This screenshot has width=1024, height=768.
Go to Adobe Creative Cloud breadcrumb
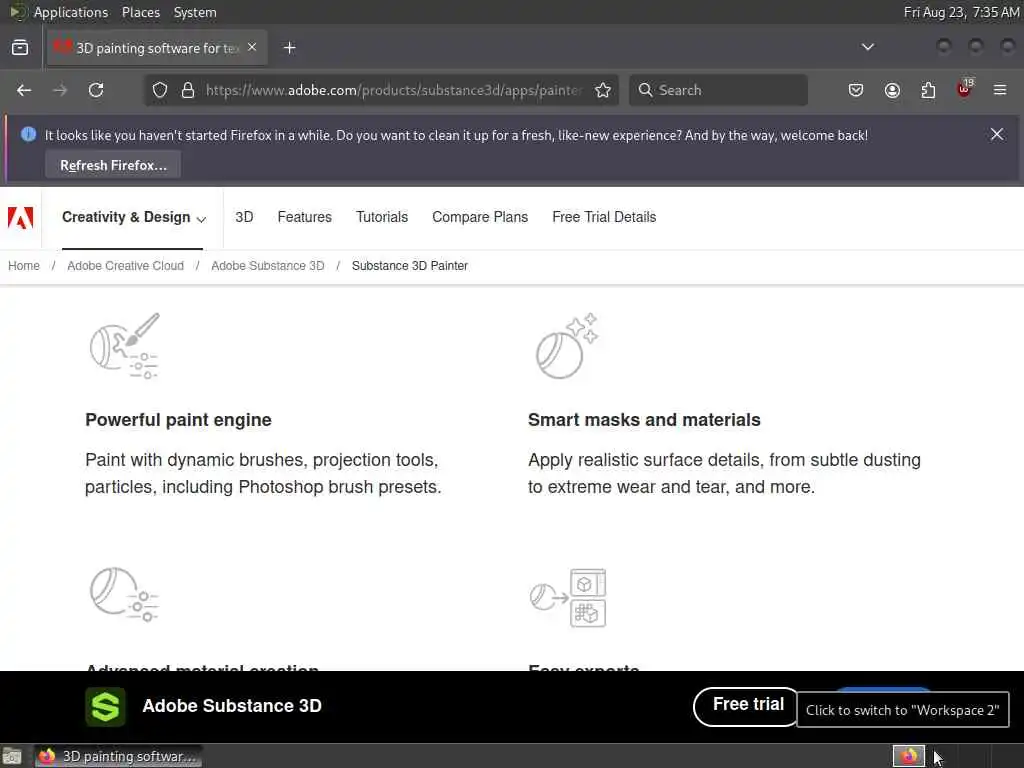point(125,266)
